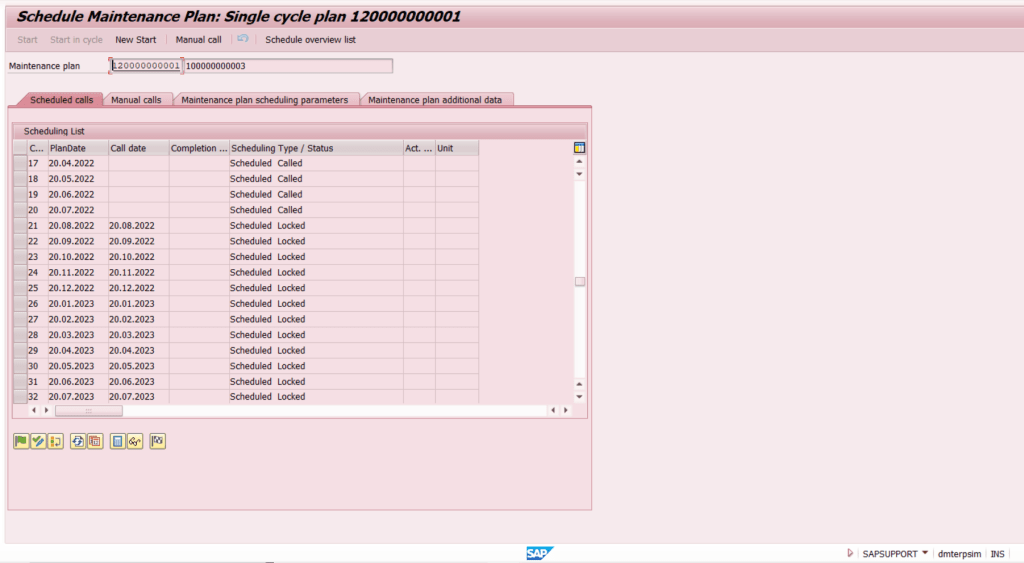The width and height of the screenshot is (1024, 563).
Task: Click the checkered flag icon
Action: (157, 441)
